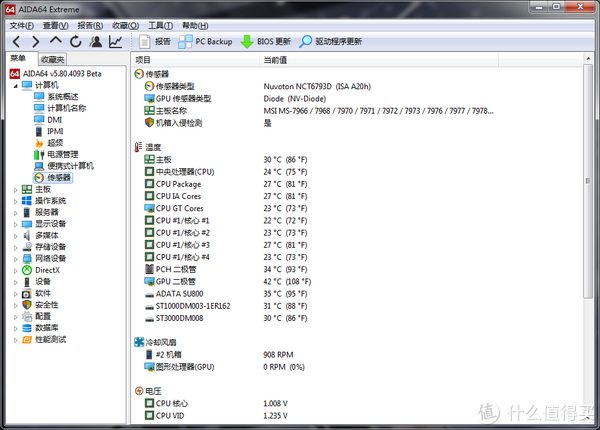The image size is (600, 430).
Task: Expand the 显示设备 tree node
Action: [x=16, y=225]
